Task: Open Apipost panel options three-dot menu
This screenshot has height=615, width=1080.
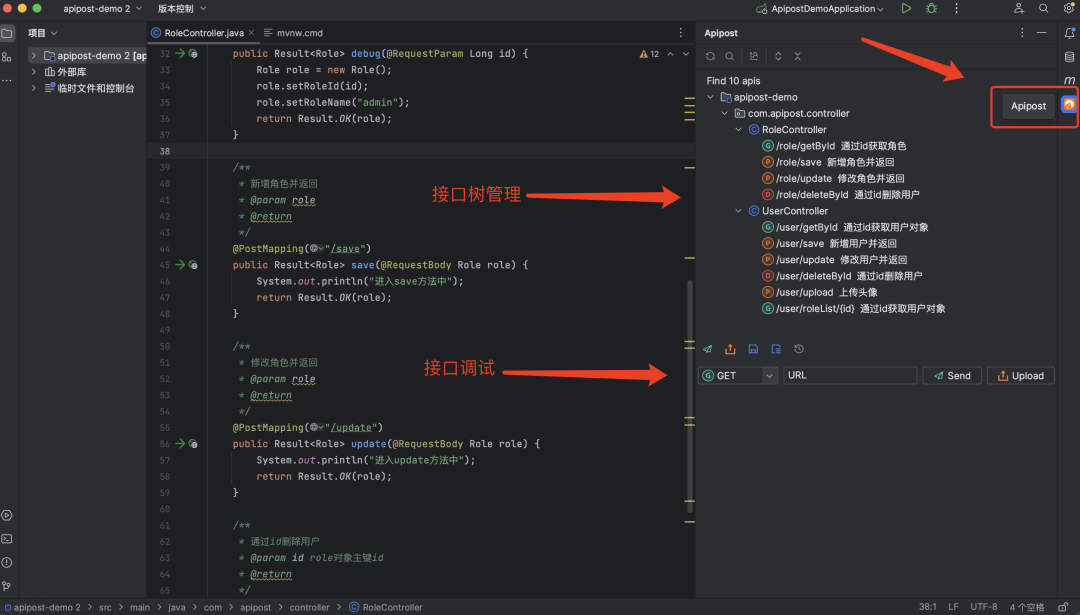Action: click(x=1022, y=33)
